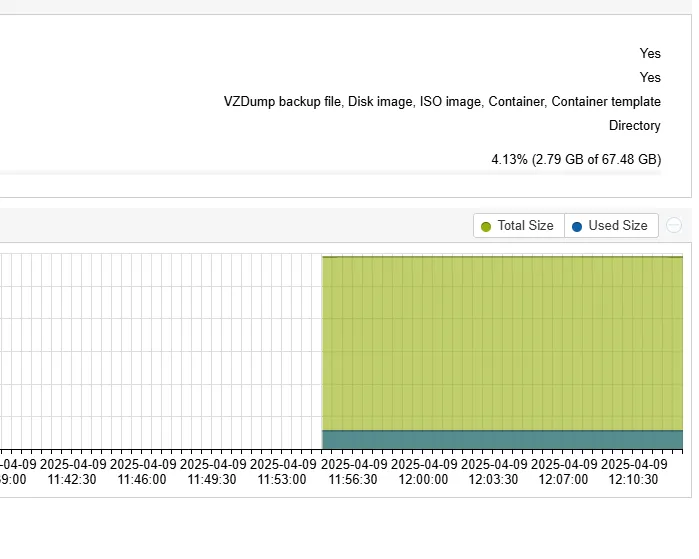Click the VZDump backup file content list

click(x=442, y=102)
